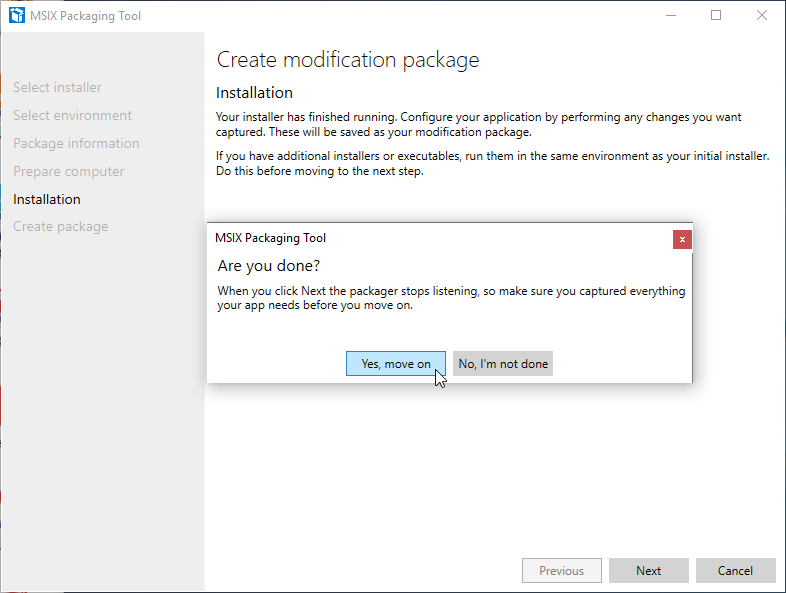Maximize the MSIX Packaging Tool window
786x593 pixels.
pos(716,16)
